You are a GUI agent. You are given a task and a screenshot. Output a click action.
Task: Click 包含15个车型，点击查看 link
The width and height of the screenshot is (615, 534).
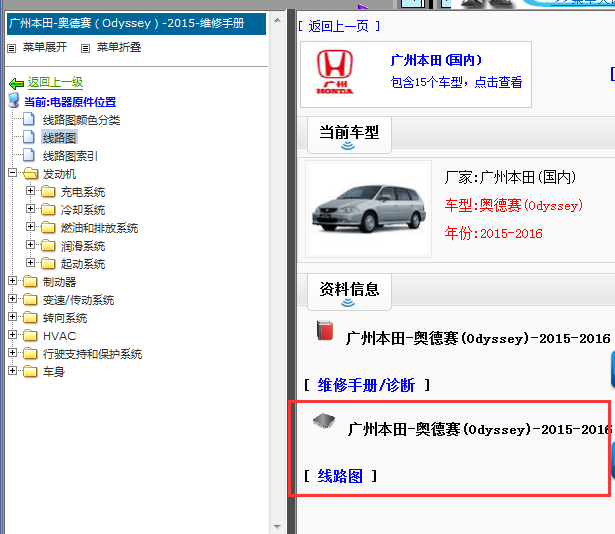pyautogui.click(x=456, y=82)
